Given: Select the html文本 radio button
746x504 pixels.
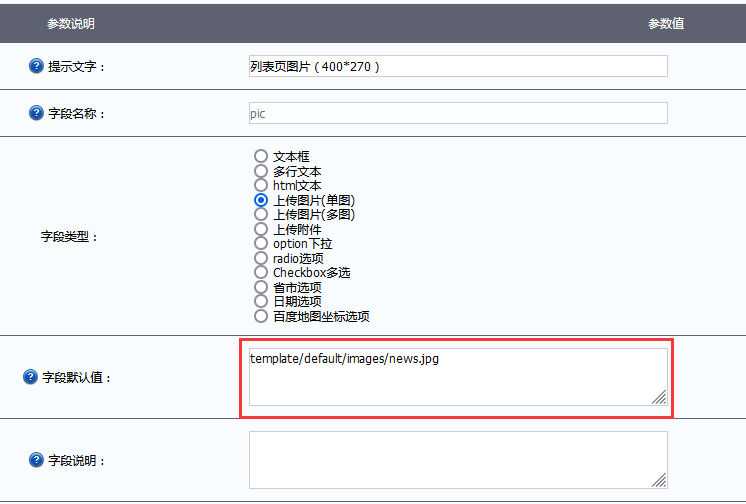Looking at the screenshot, I should (261, 185).
